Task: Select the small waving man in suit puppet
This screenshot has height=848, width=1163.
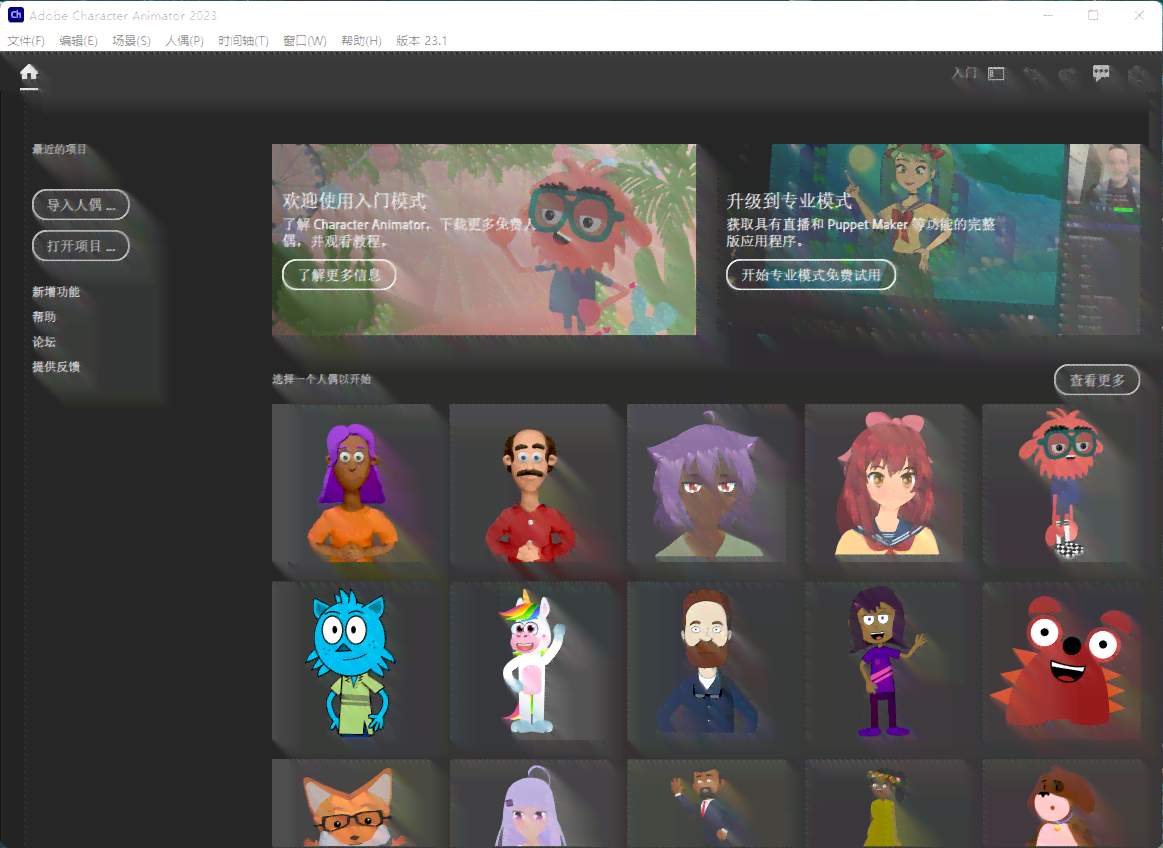Action: point(706,803)
